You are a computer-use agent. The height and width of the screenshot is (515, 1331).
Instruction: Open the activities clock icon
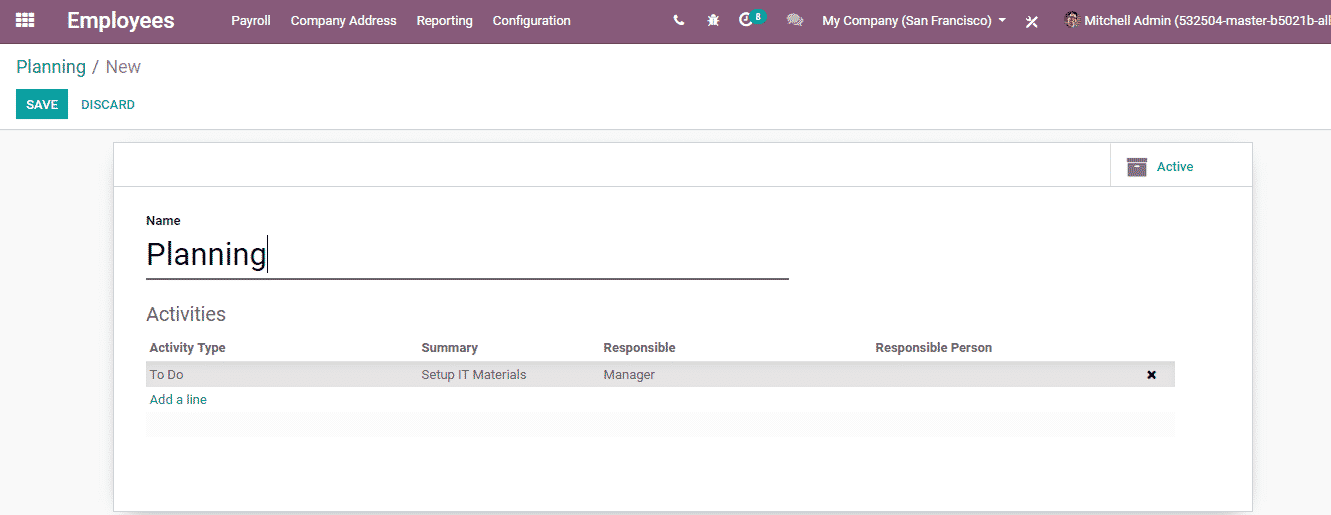[746, 20]
